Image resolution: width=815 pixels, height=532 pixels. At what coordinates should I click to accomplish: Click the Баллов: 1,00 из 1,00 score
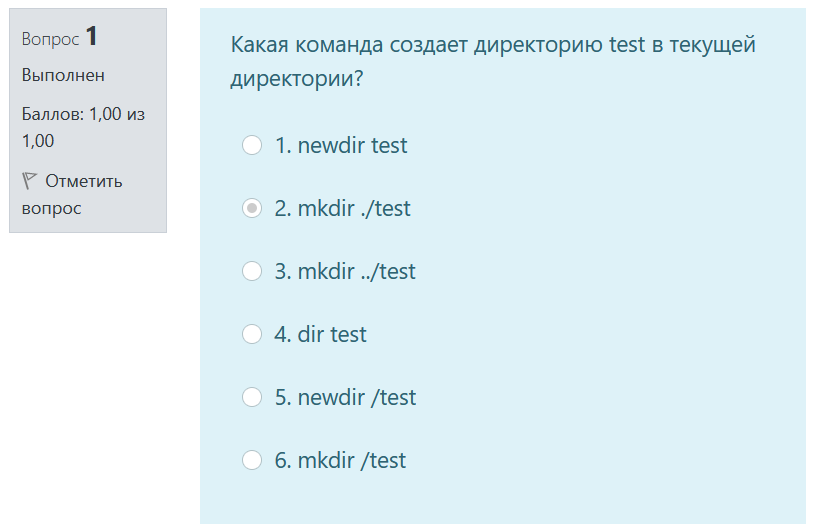pos(83,127)
